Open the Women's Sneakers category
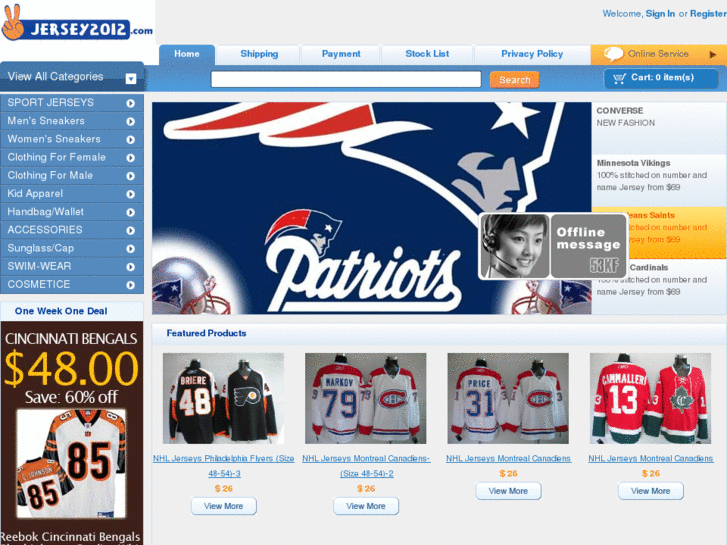The width and height of the screenshot is (727, 545). (x=72, y=139)
